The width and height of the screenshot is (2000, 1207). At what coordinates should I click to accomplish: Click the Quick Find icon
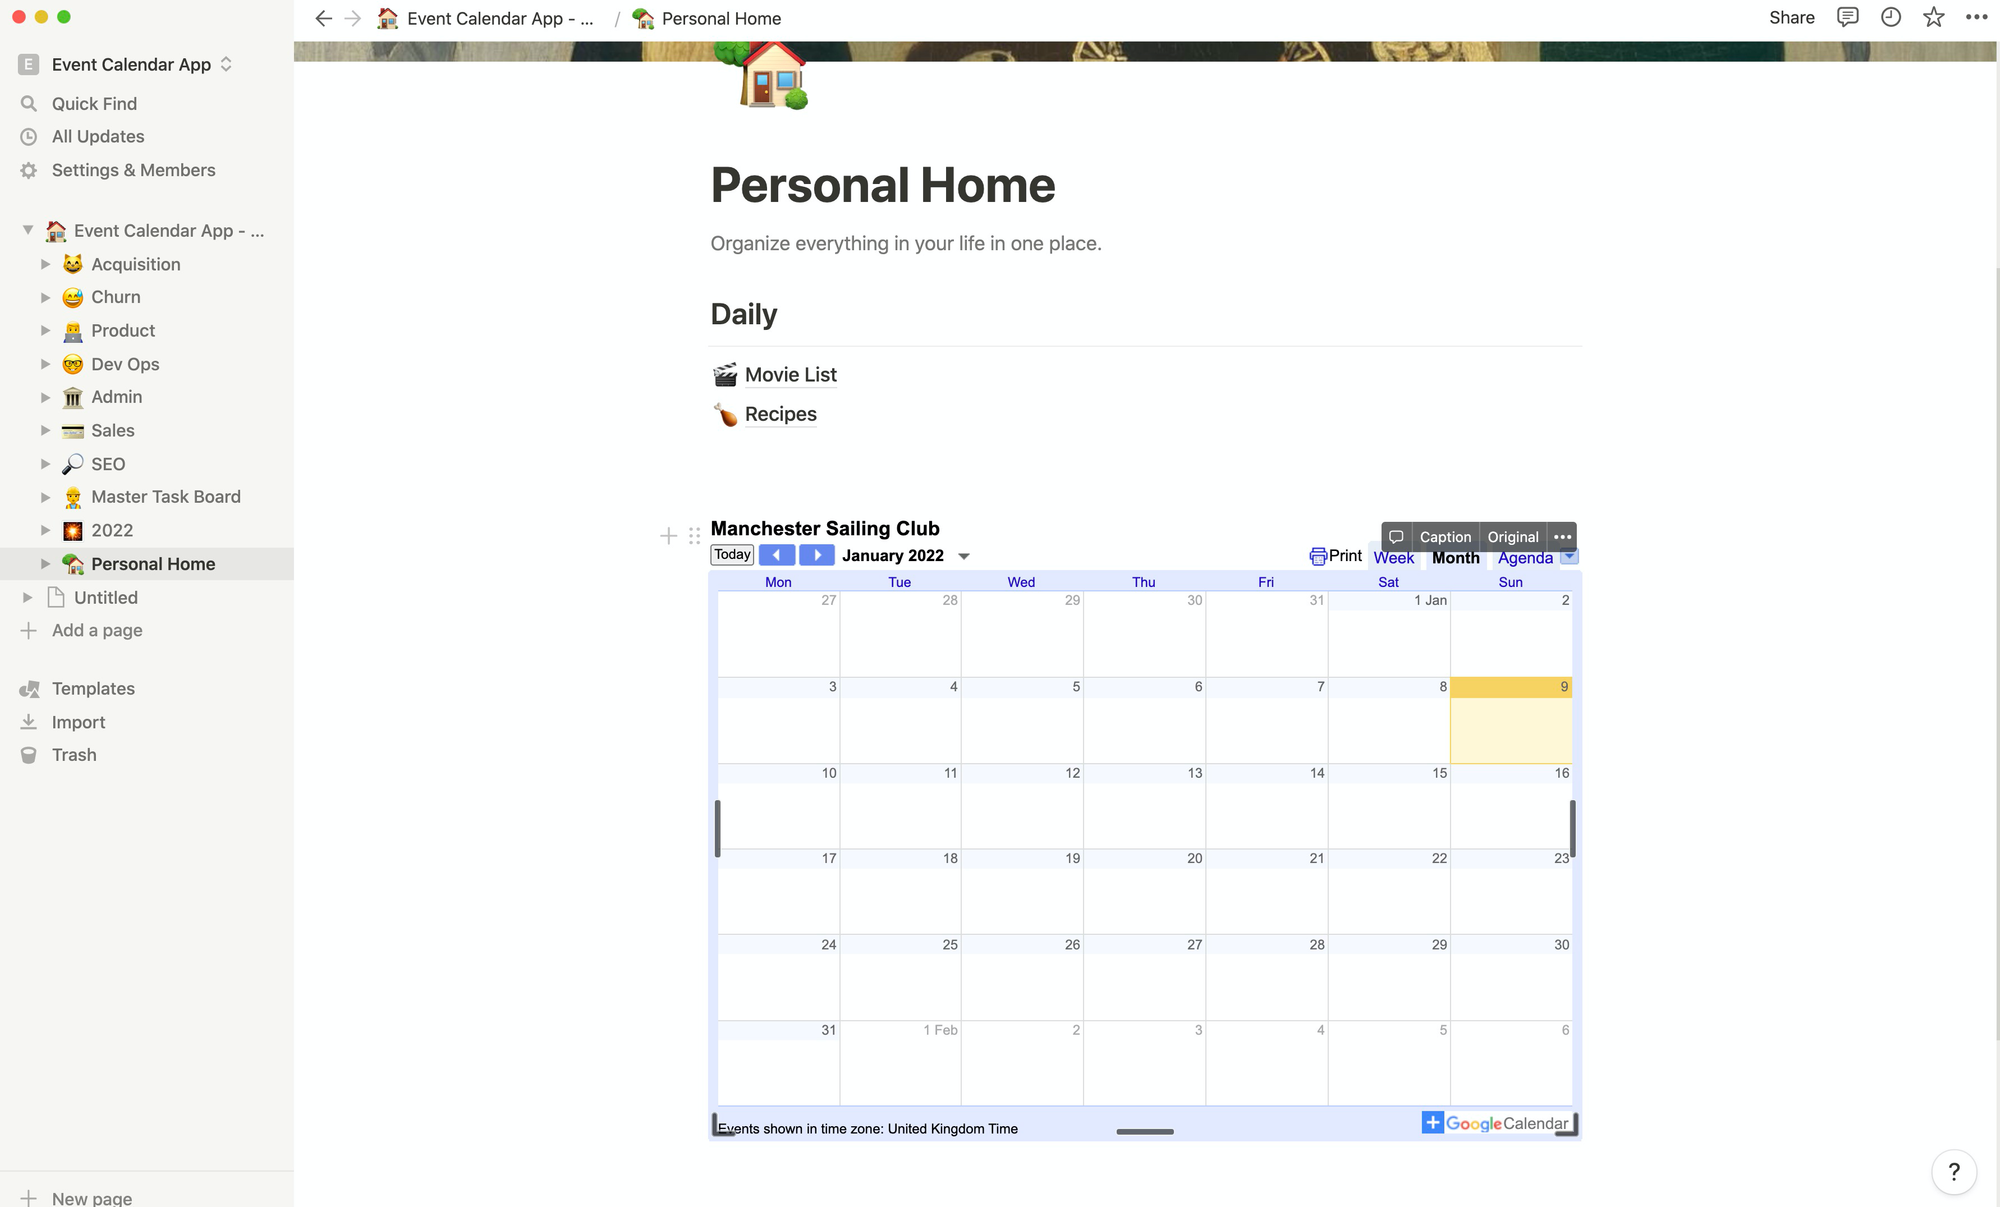(x=29, y=103)
